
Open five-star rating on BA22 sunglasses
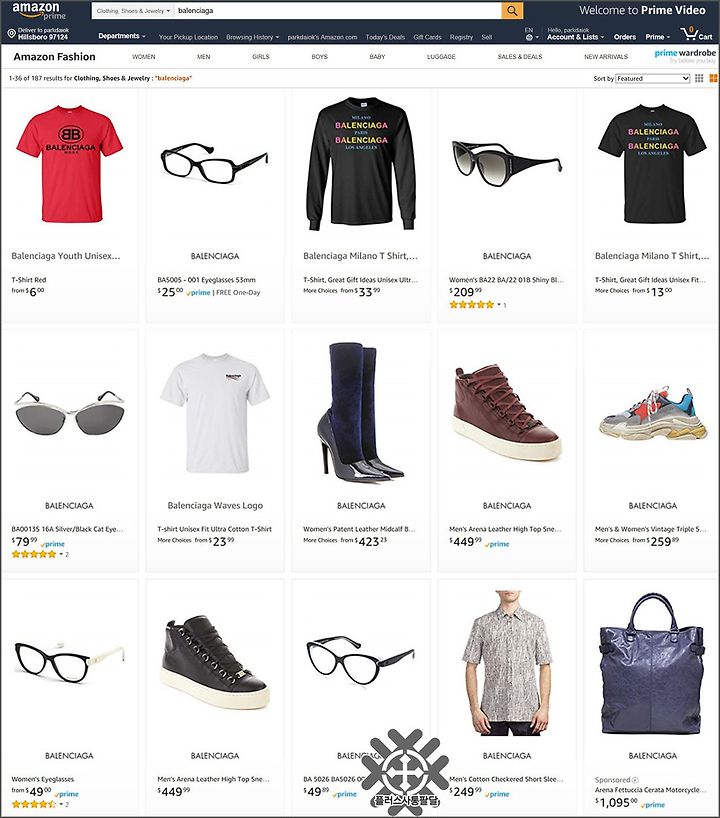pos(472,305)
